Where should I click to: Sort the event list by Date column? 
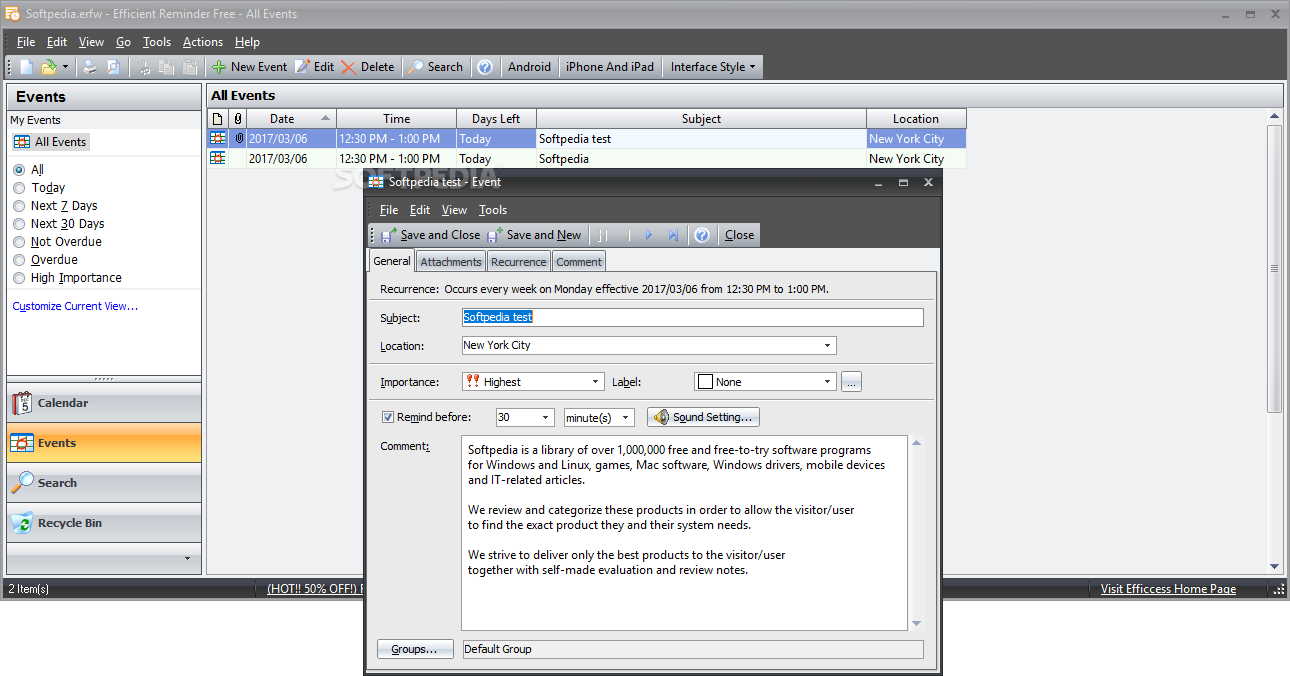click(x=291, y=119)
